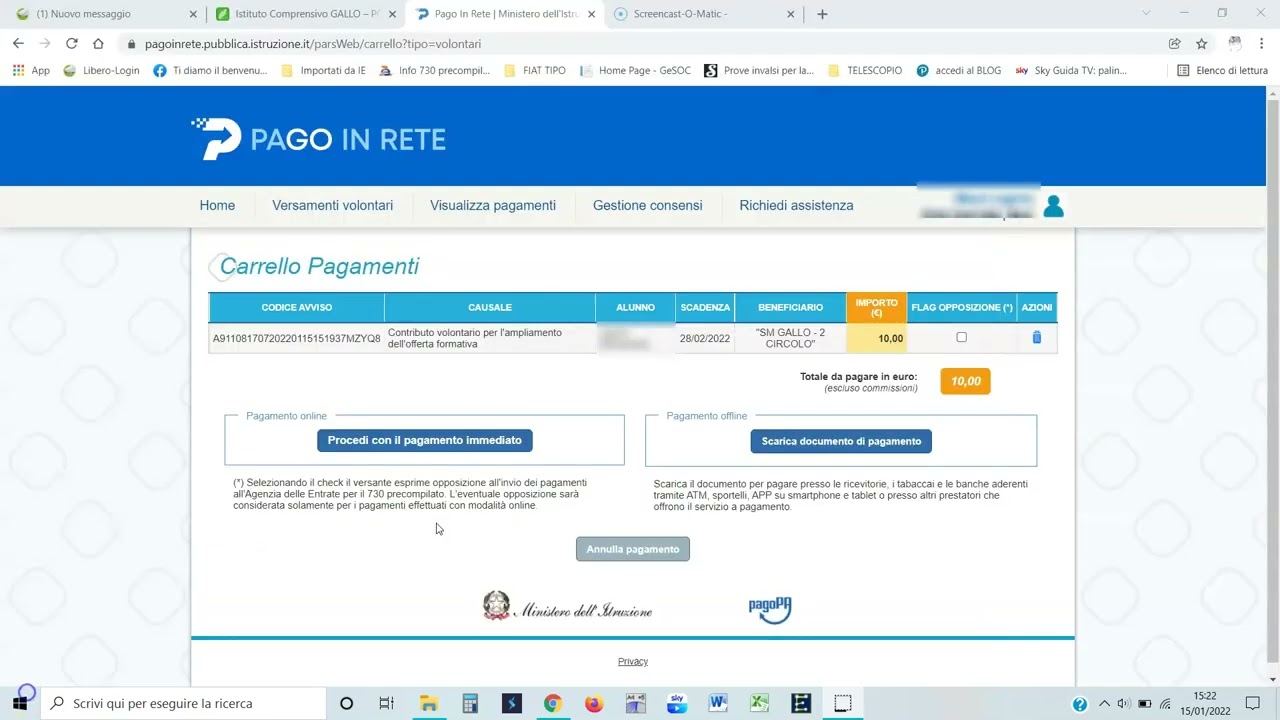Open the browser home page
The height and width of the screenshot is (720, 1280).
[98, 44]
